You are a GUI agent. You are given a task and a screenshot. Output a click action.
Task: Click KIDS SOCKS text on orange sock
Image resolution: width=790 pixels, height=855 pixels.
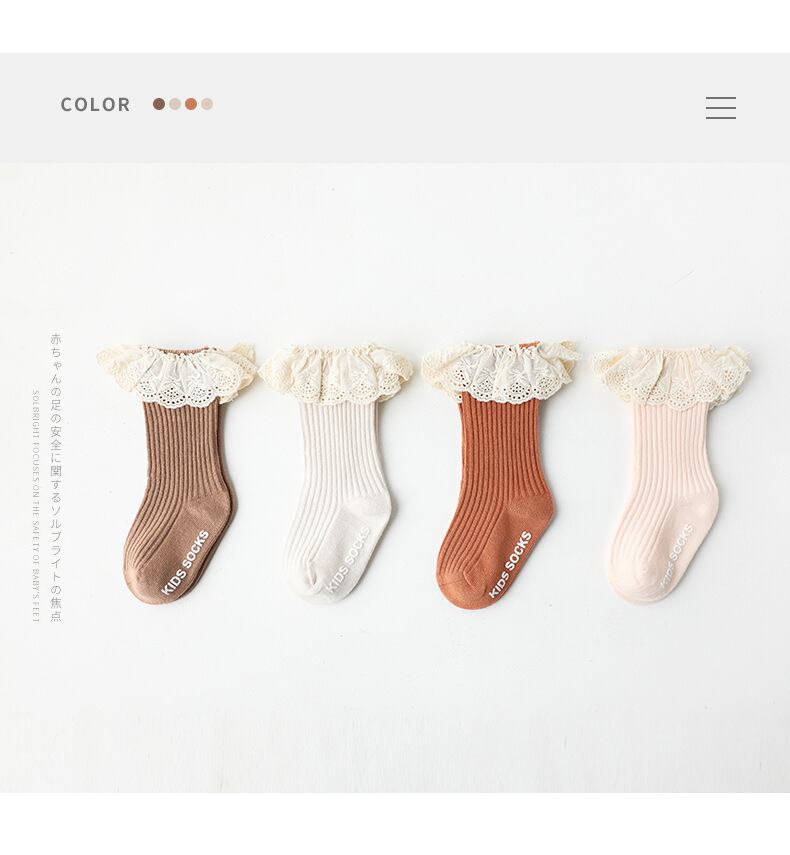point(510,564)
